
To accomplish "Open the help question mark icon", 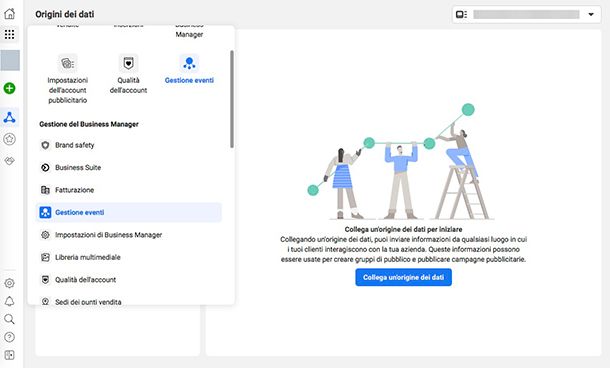I will [x=9, y=337].
